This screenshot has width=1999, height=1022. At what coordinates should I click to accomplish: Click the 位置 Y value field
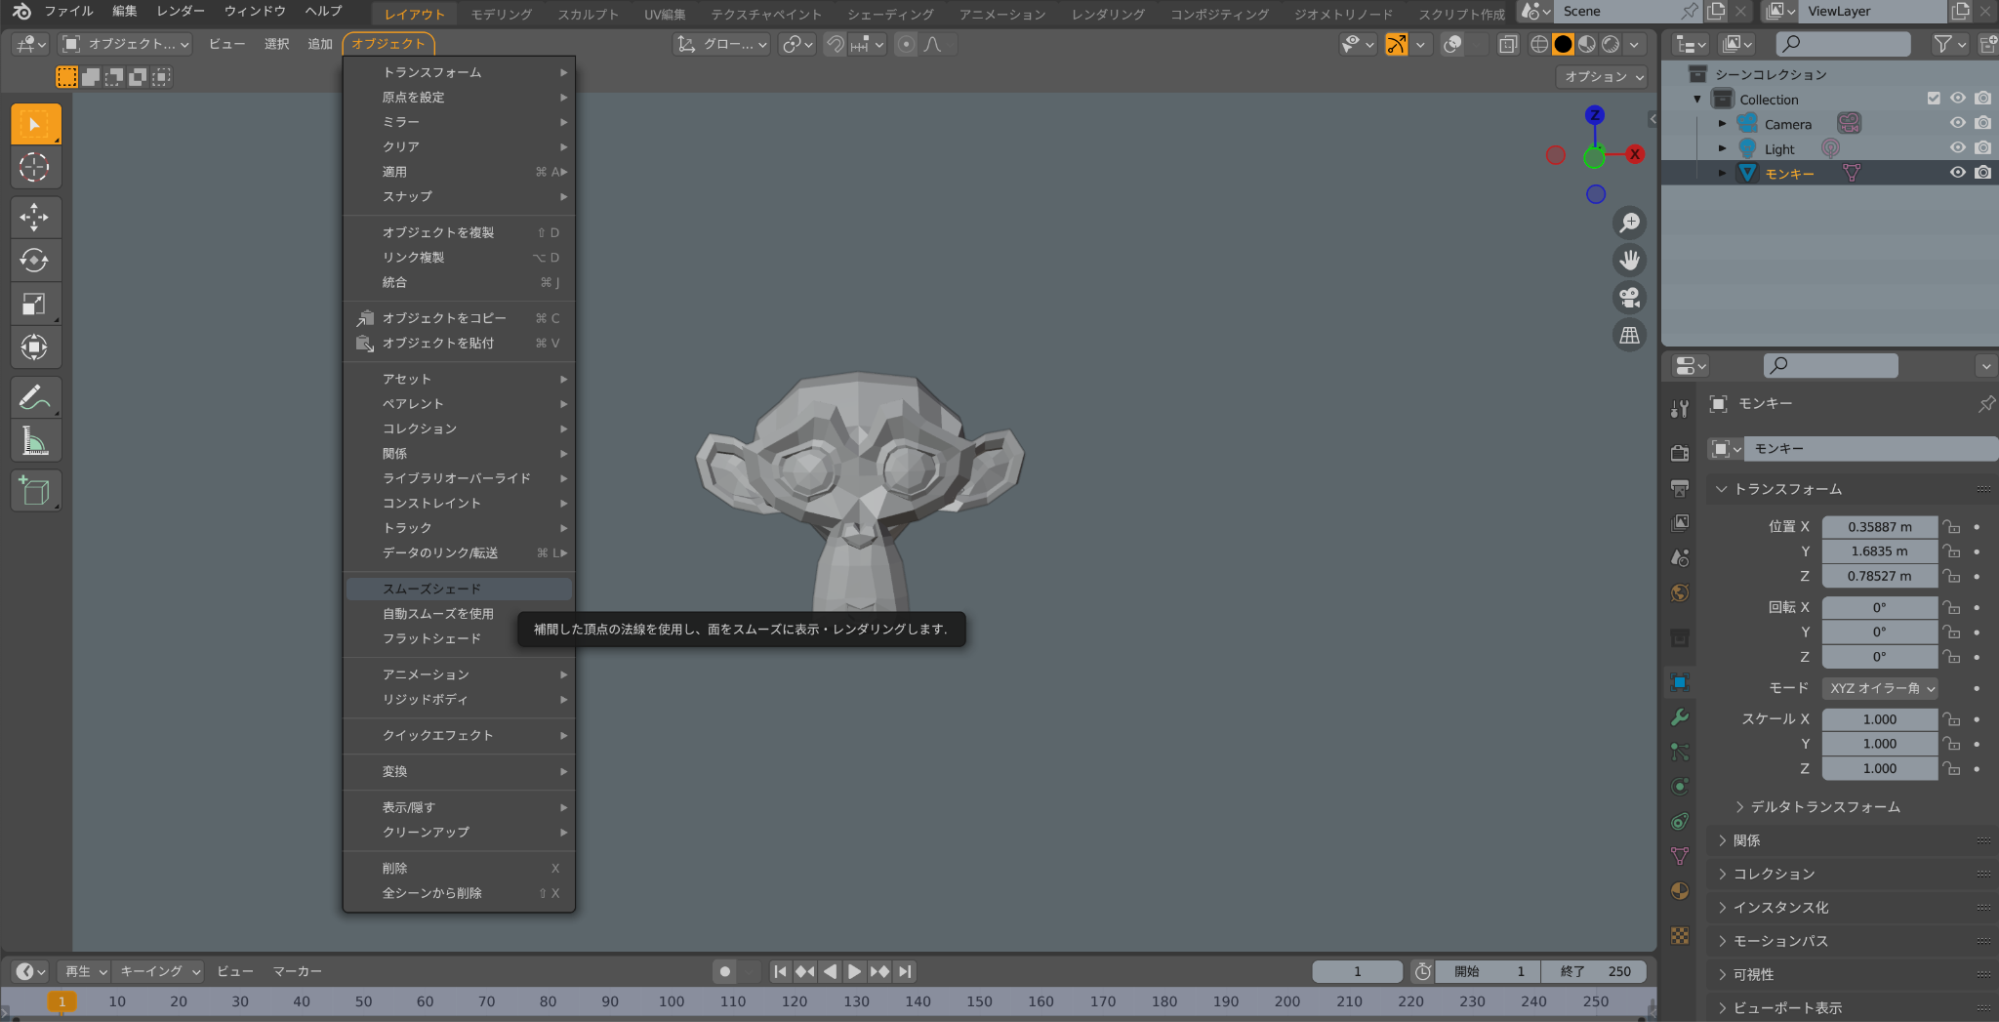[1879, 551]
